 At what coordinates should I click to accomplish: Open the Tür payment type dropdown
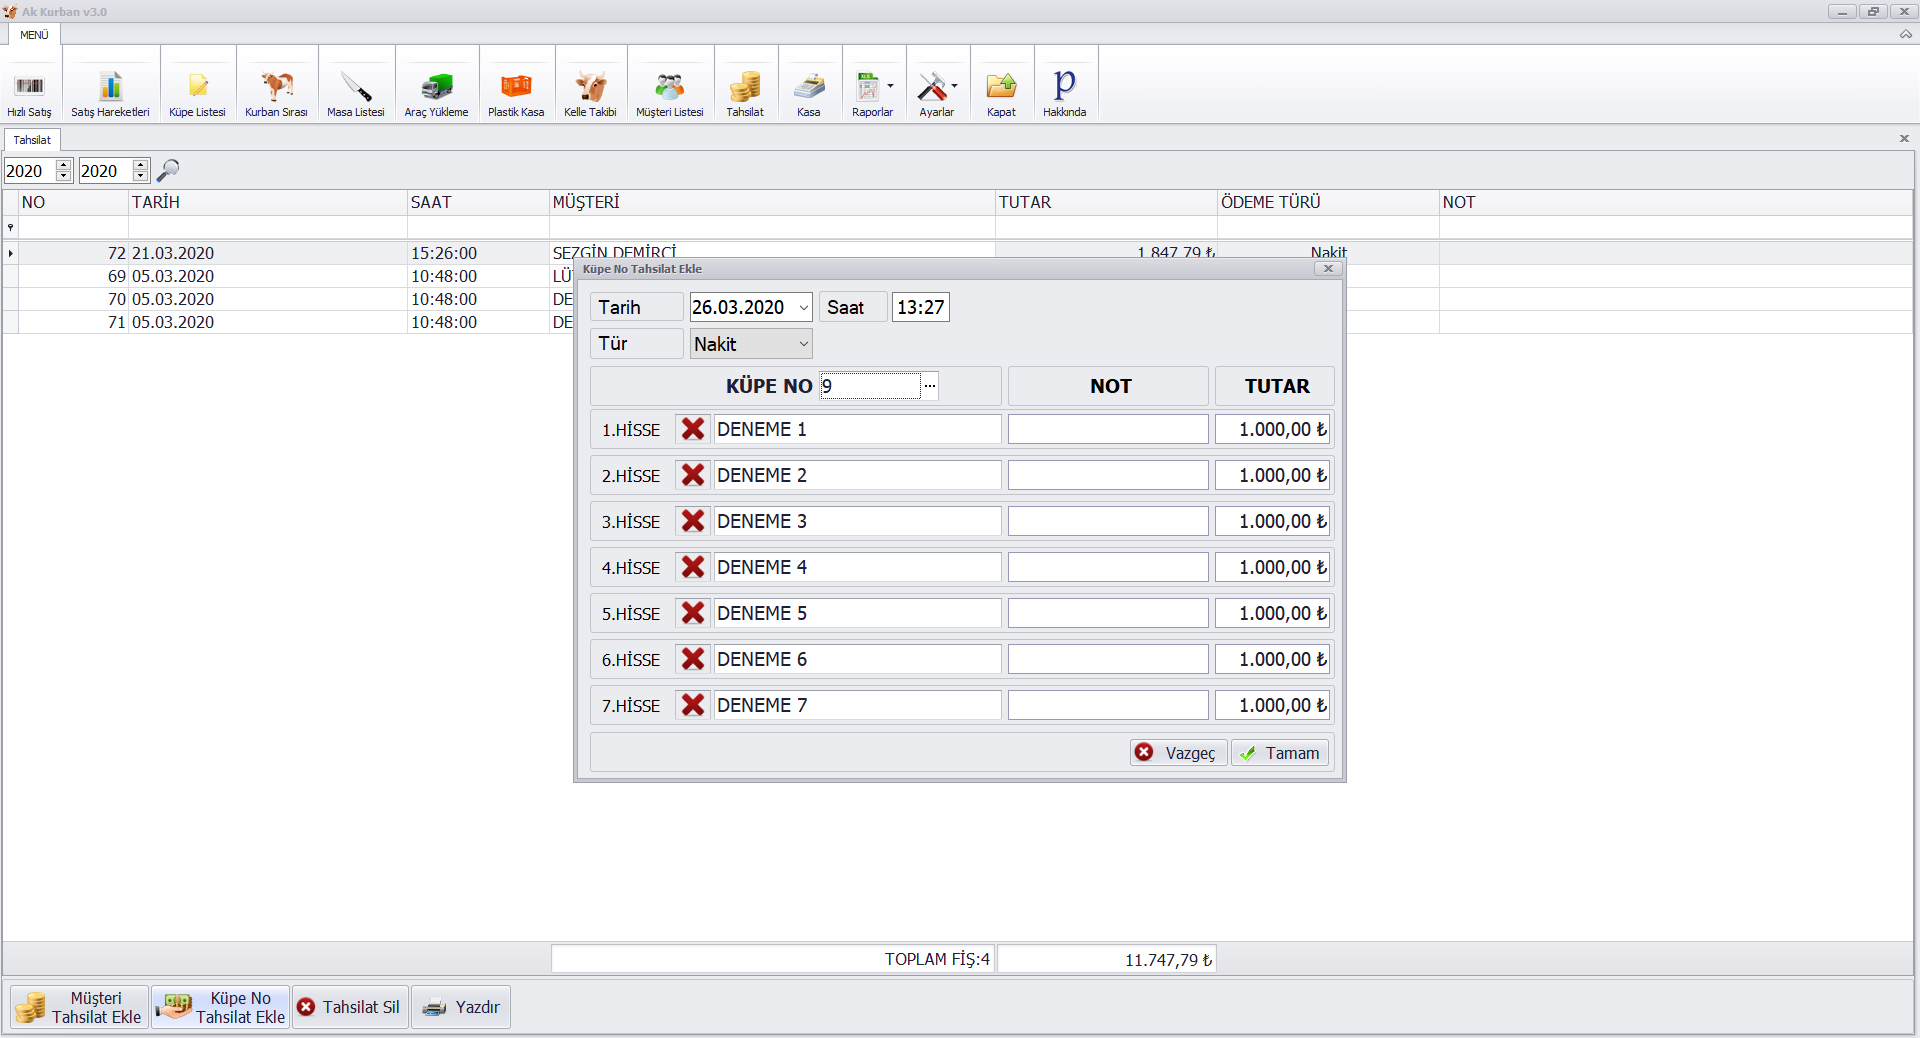[803, 344]
